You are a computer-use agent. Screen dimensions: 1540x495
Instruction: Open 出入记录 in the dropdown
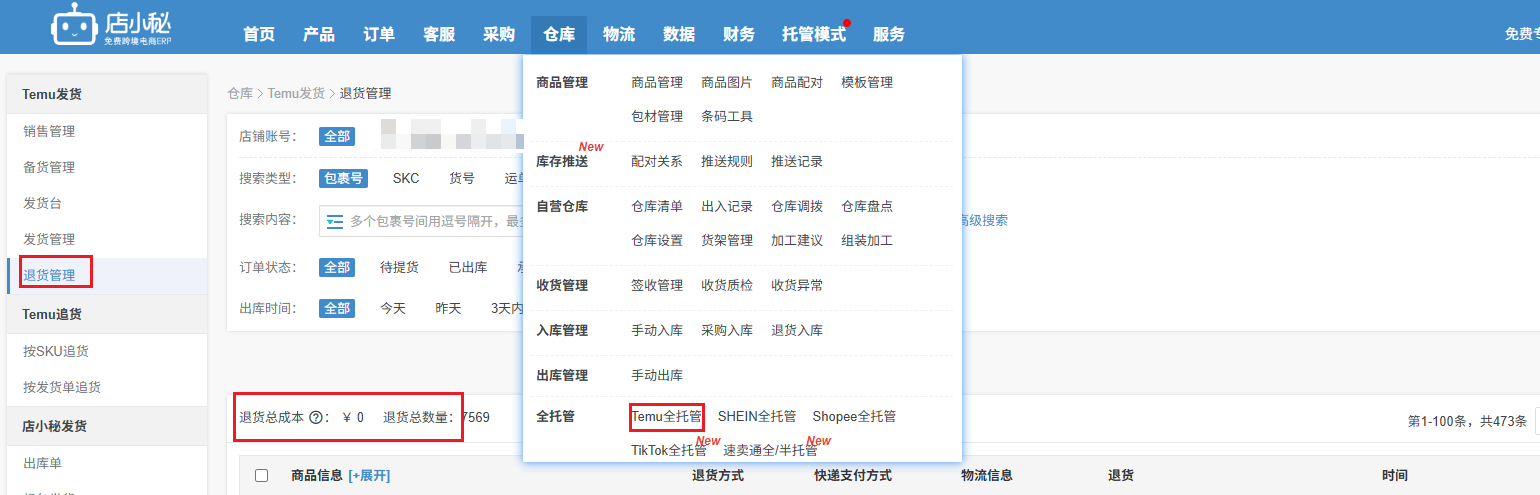pos(727,206)
